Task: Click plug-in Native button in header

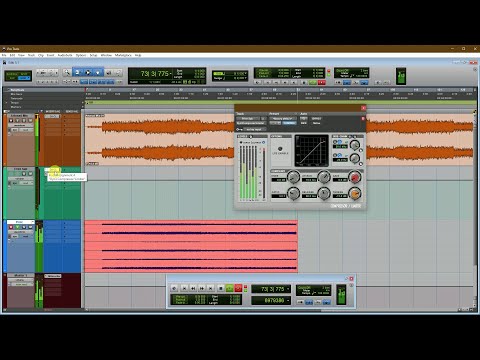Action: tap(316, 123)
